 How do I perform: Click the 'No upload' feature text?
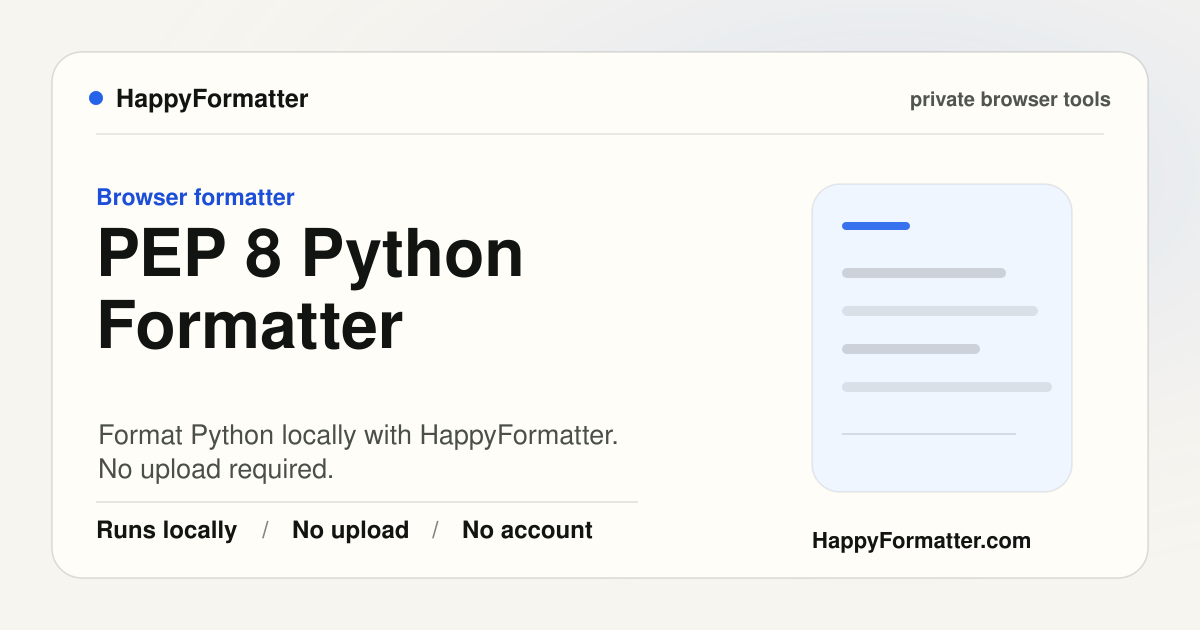click(350, 530)
